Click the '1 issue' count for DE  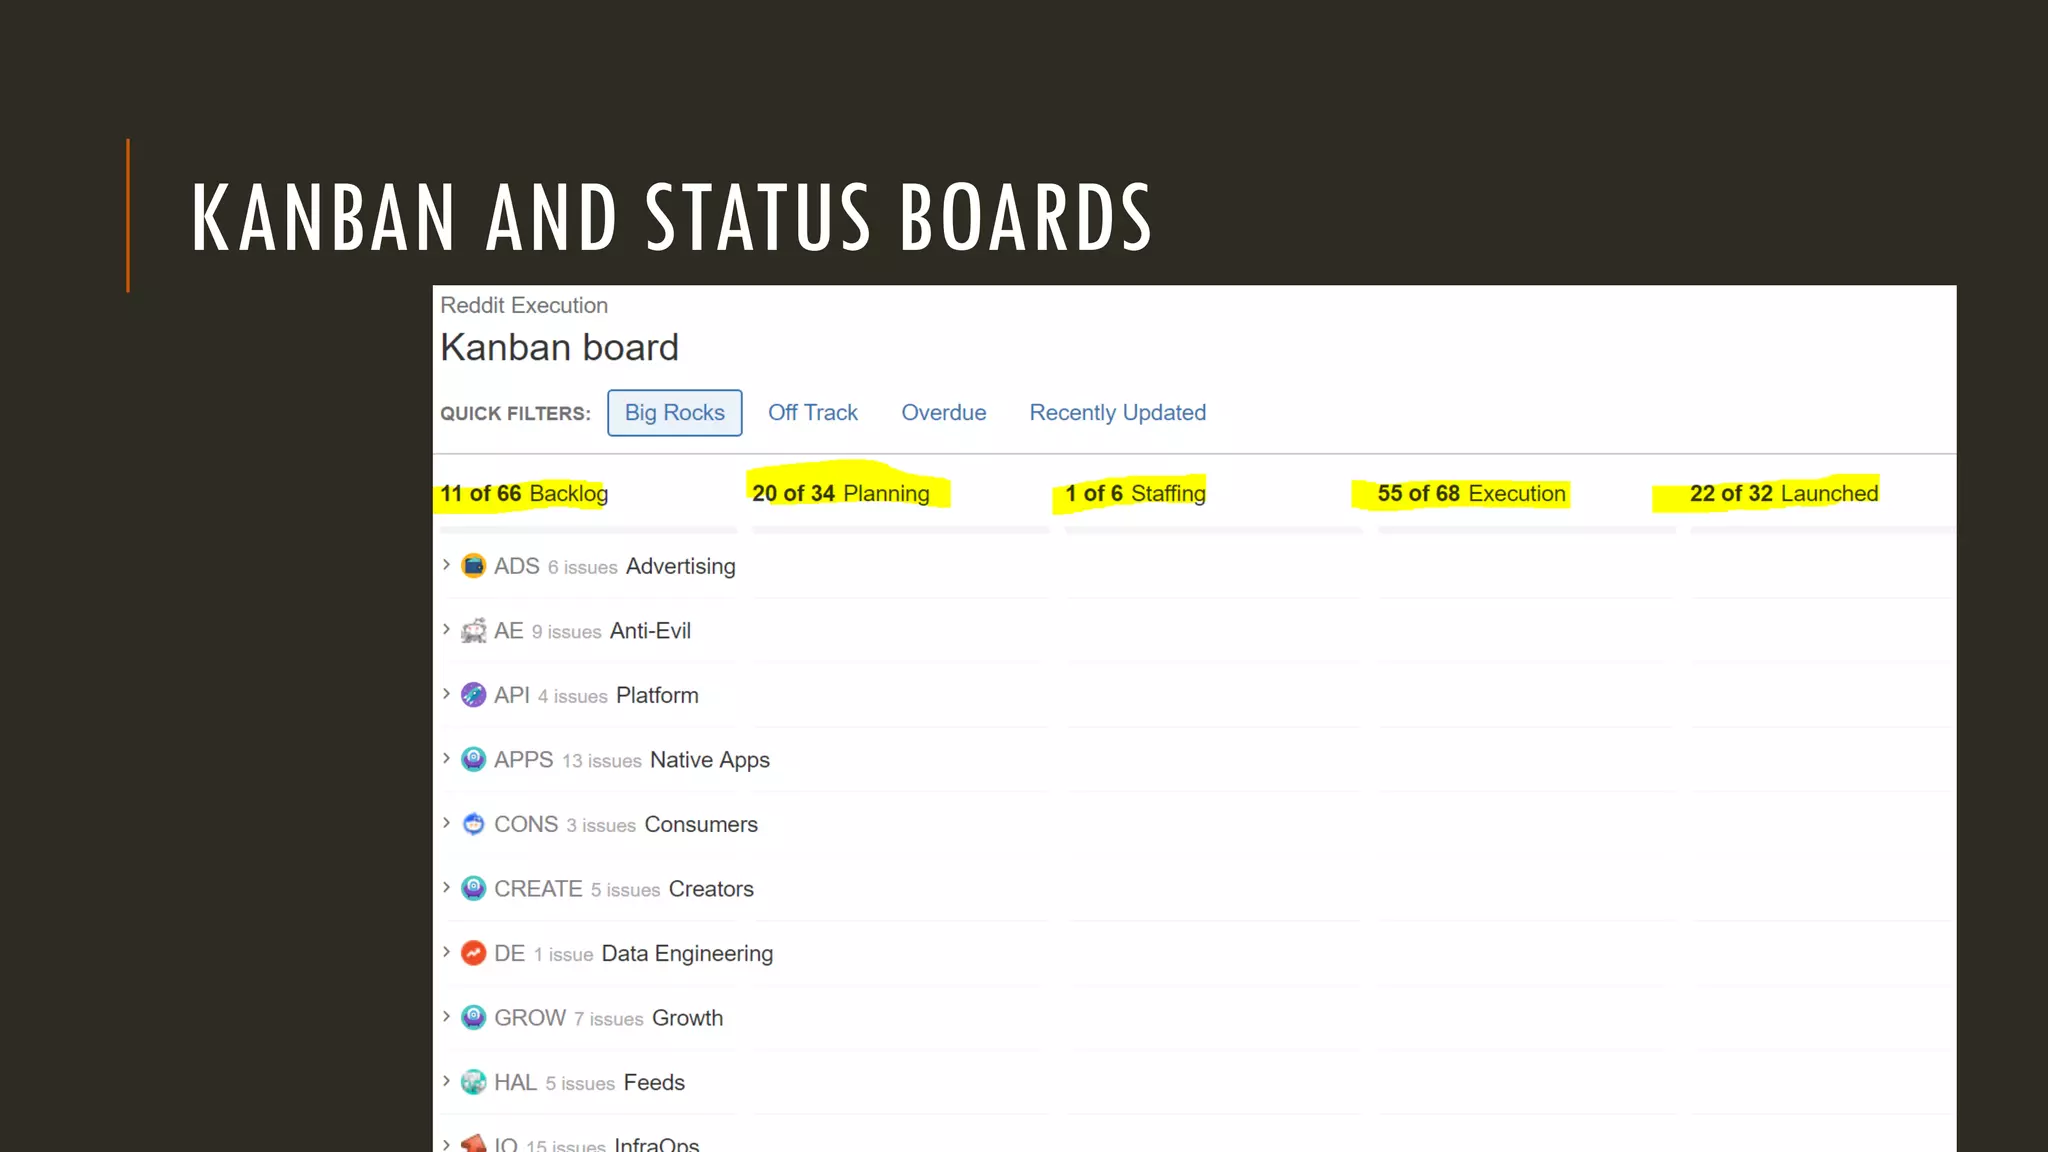[564, 955]
